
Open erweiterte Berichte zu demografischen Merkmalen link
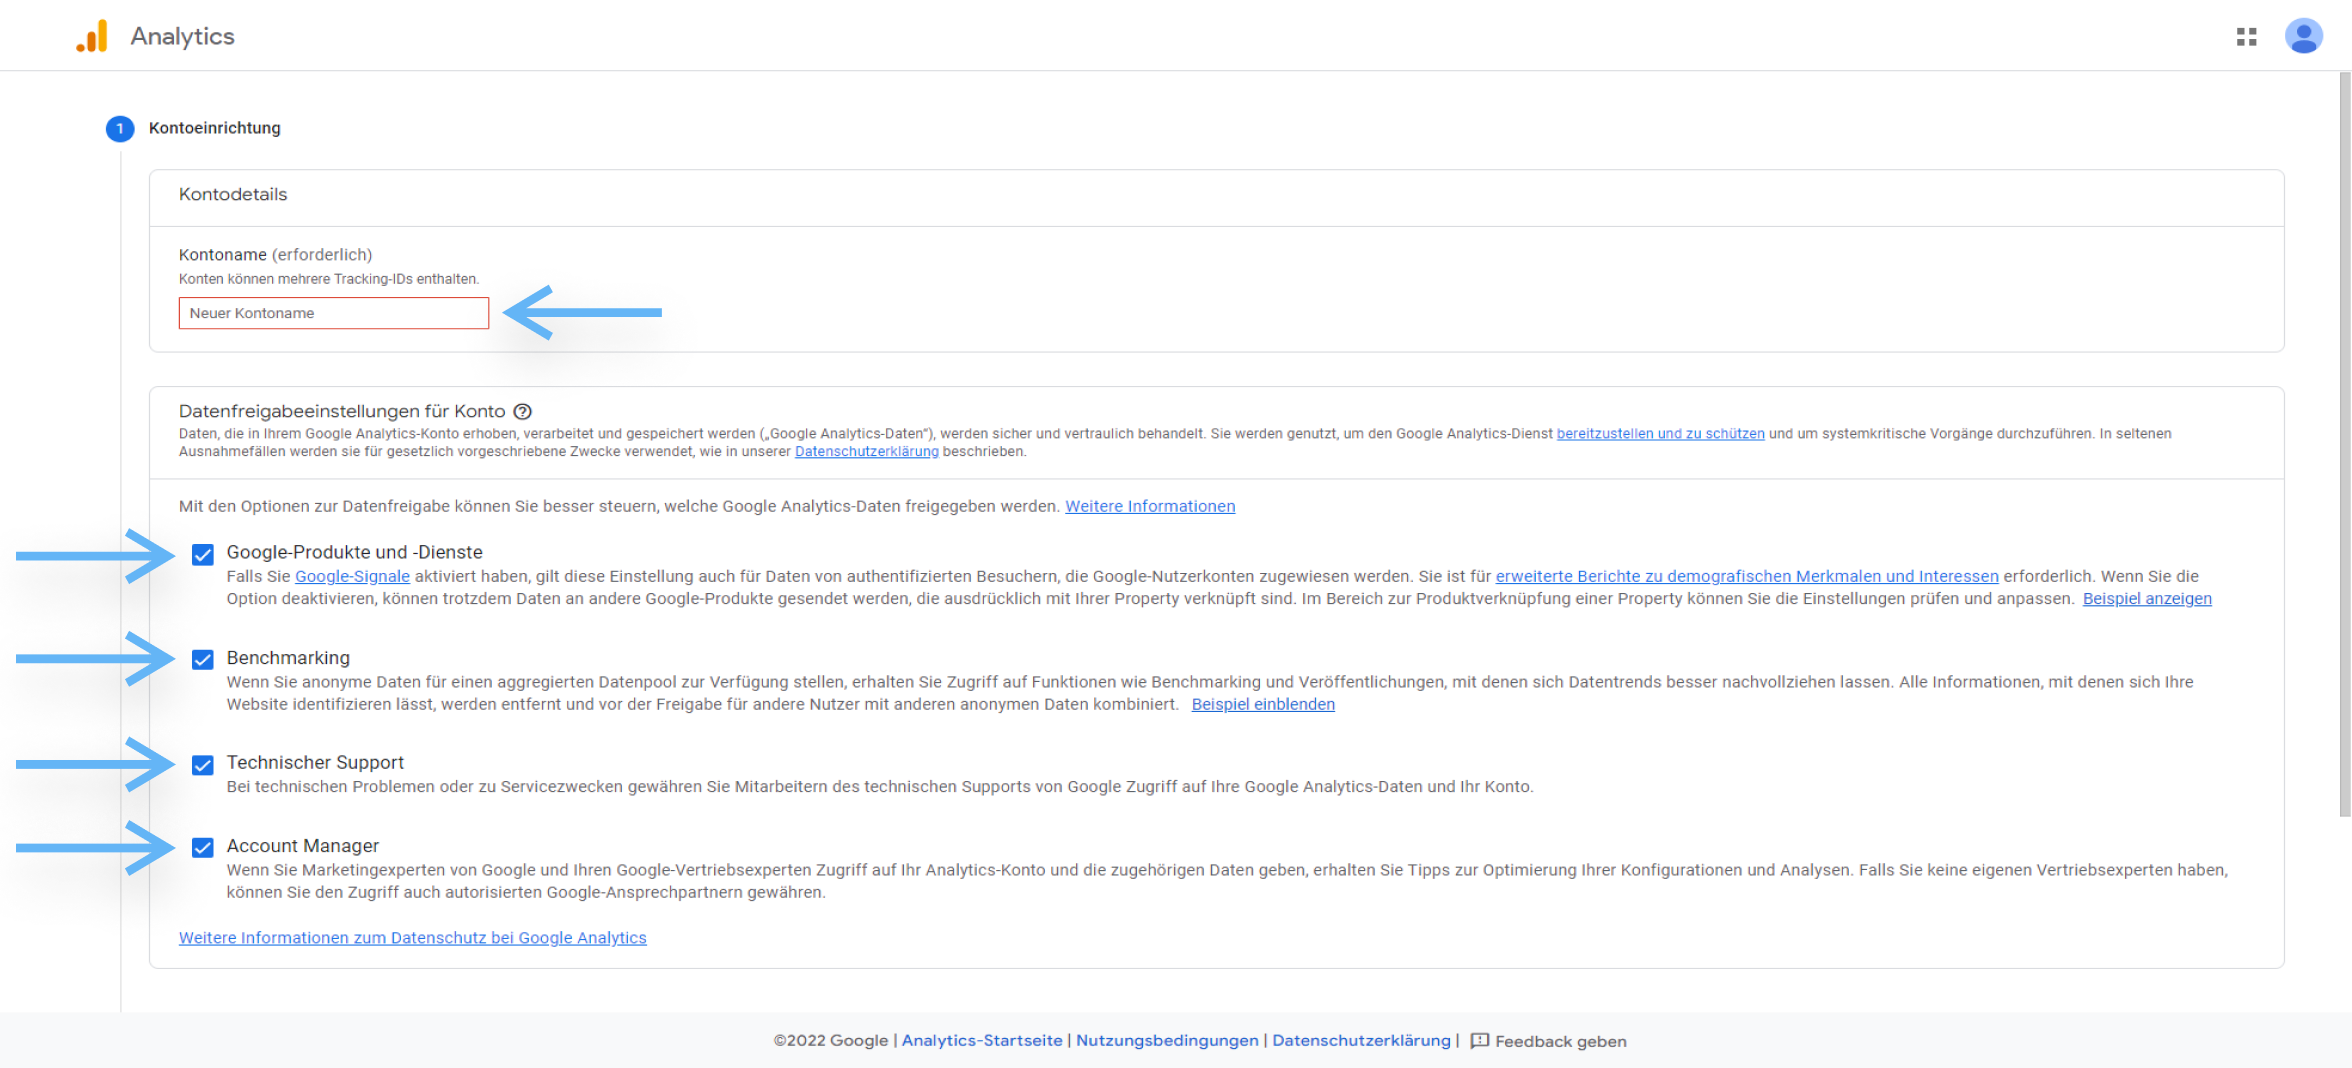tap(1747, 576)
